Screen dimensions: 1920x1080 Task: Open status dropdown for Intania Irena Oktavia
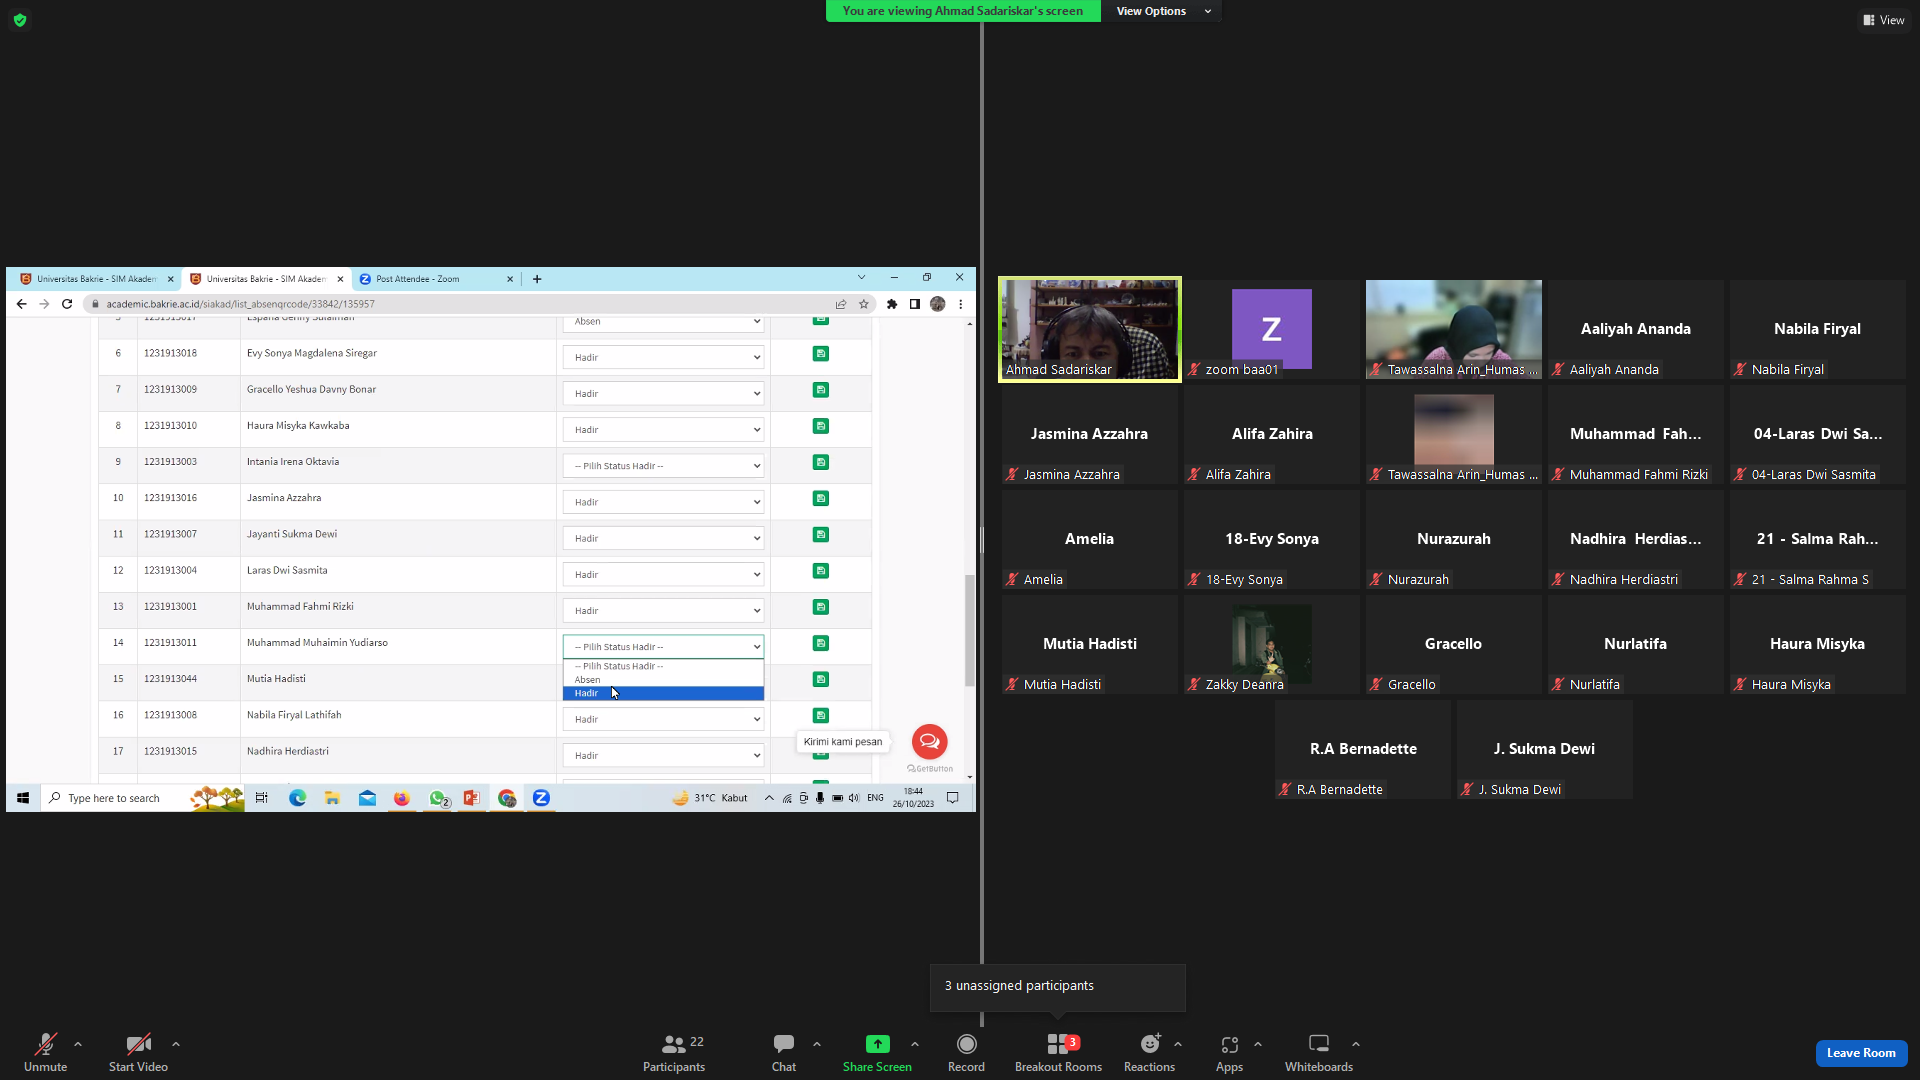pyautogui.click(x=663, y=466)
